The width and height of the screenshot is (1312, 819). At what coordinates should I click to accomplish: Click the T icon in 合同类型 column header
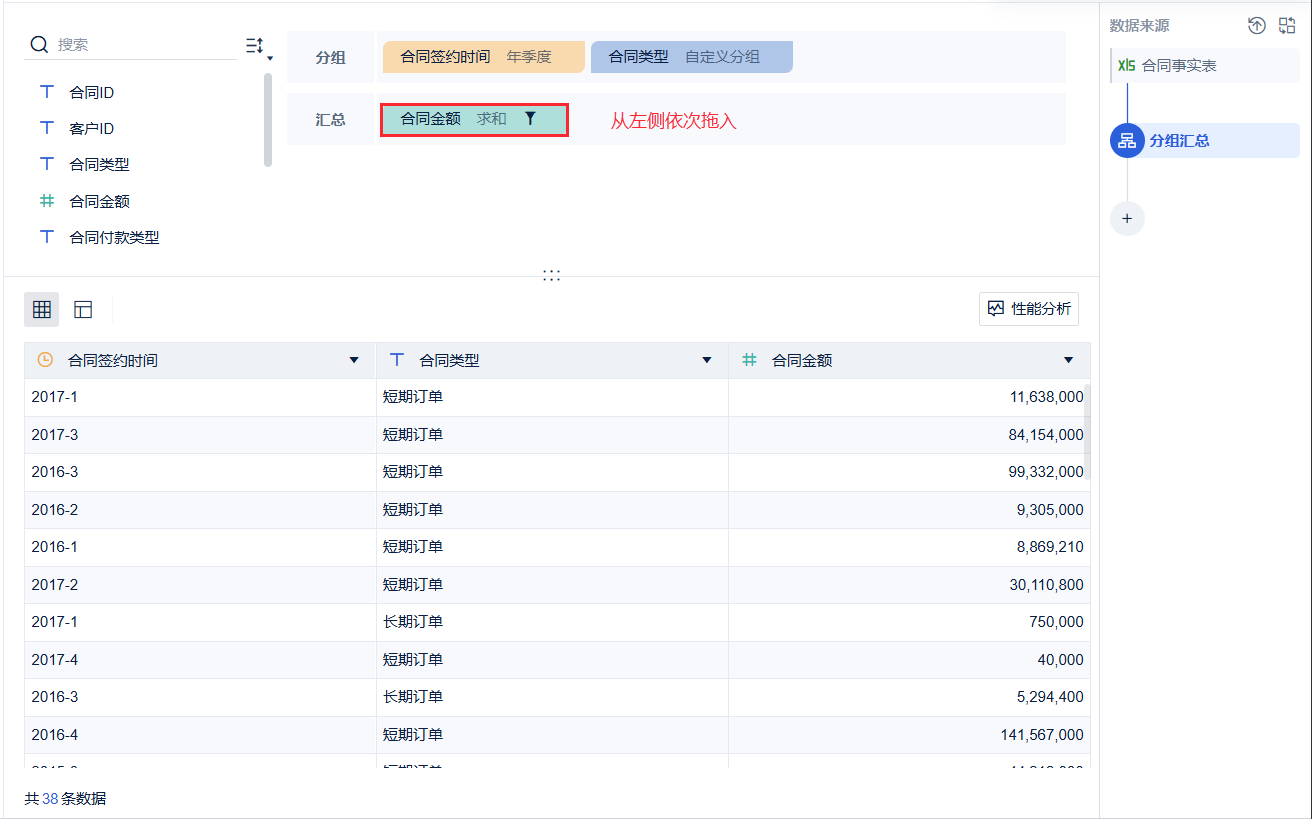(x=397, y=360)
